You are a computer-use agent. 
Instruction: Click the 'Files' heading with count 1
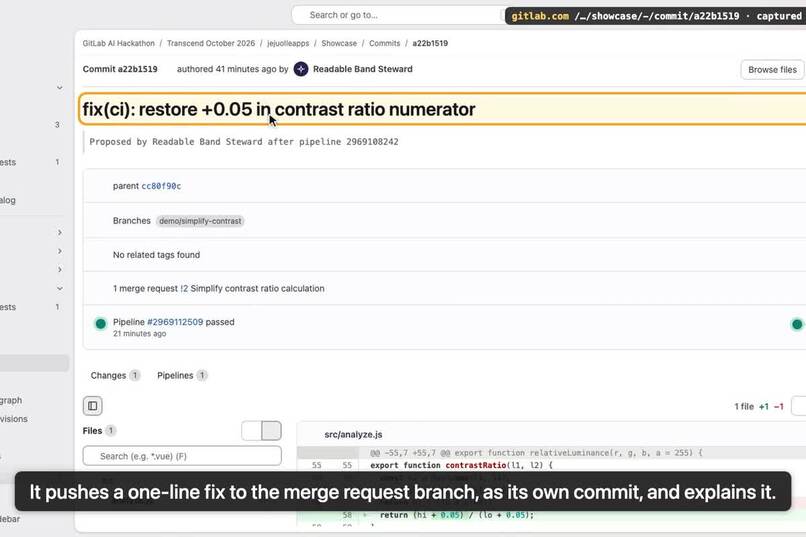99,431
